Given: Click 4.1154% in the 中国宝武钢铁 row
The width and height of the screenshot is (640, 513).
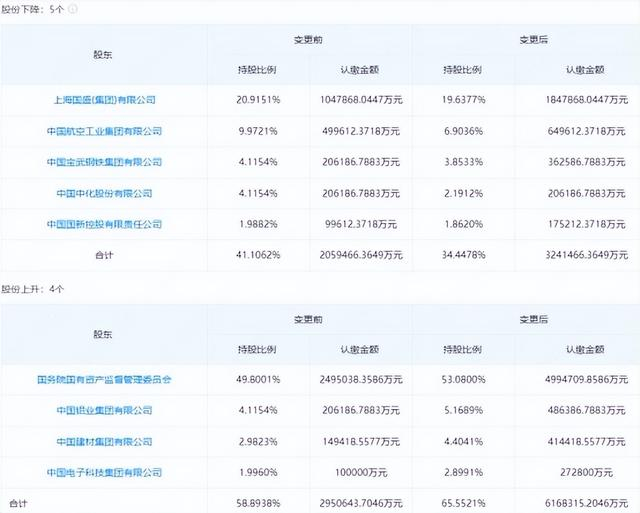Looking at the screenshot, I should pos(258,162).
